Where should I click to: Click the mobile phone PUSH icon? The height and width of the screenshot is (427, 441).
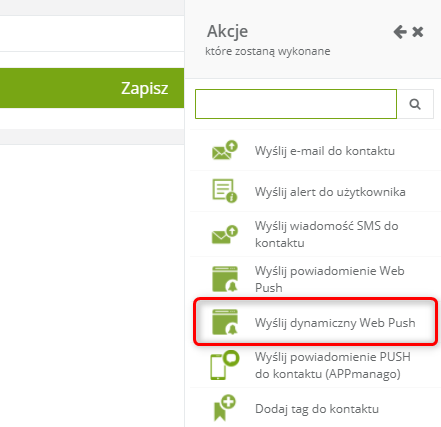pos(225,365)
